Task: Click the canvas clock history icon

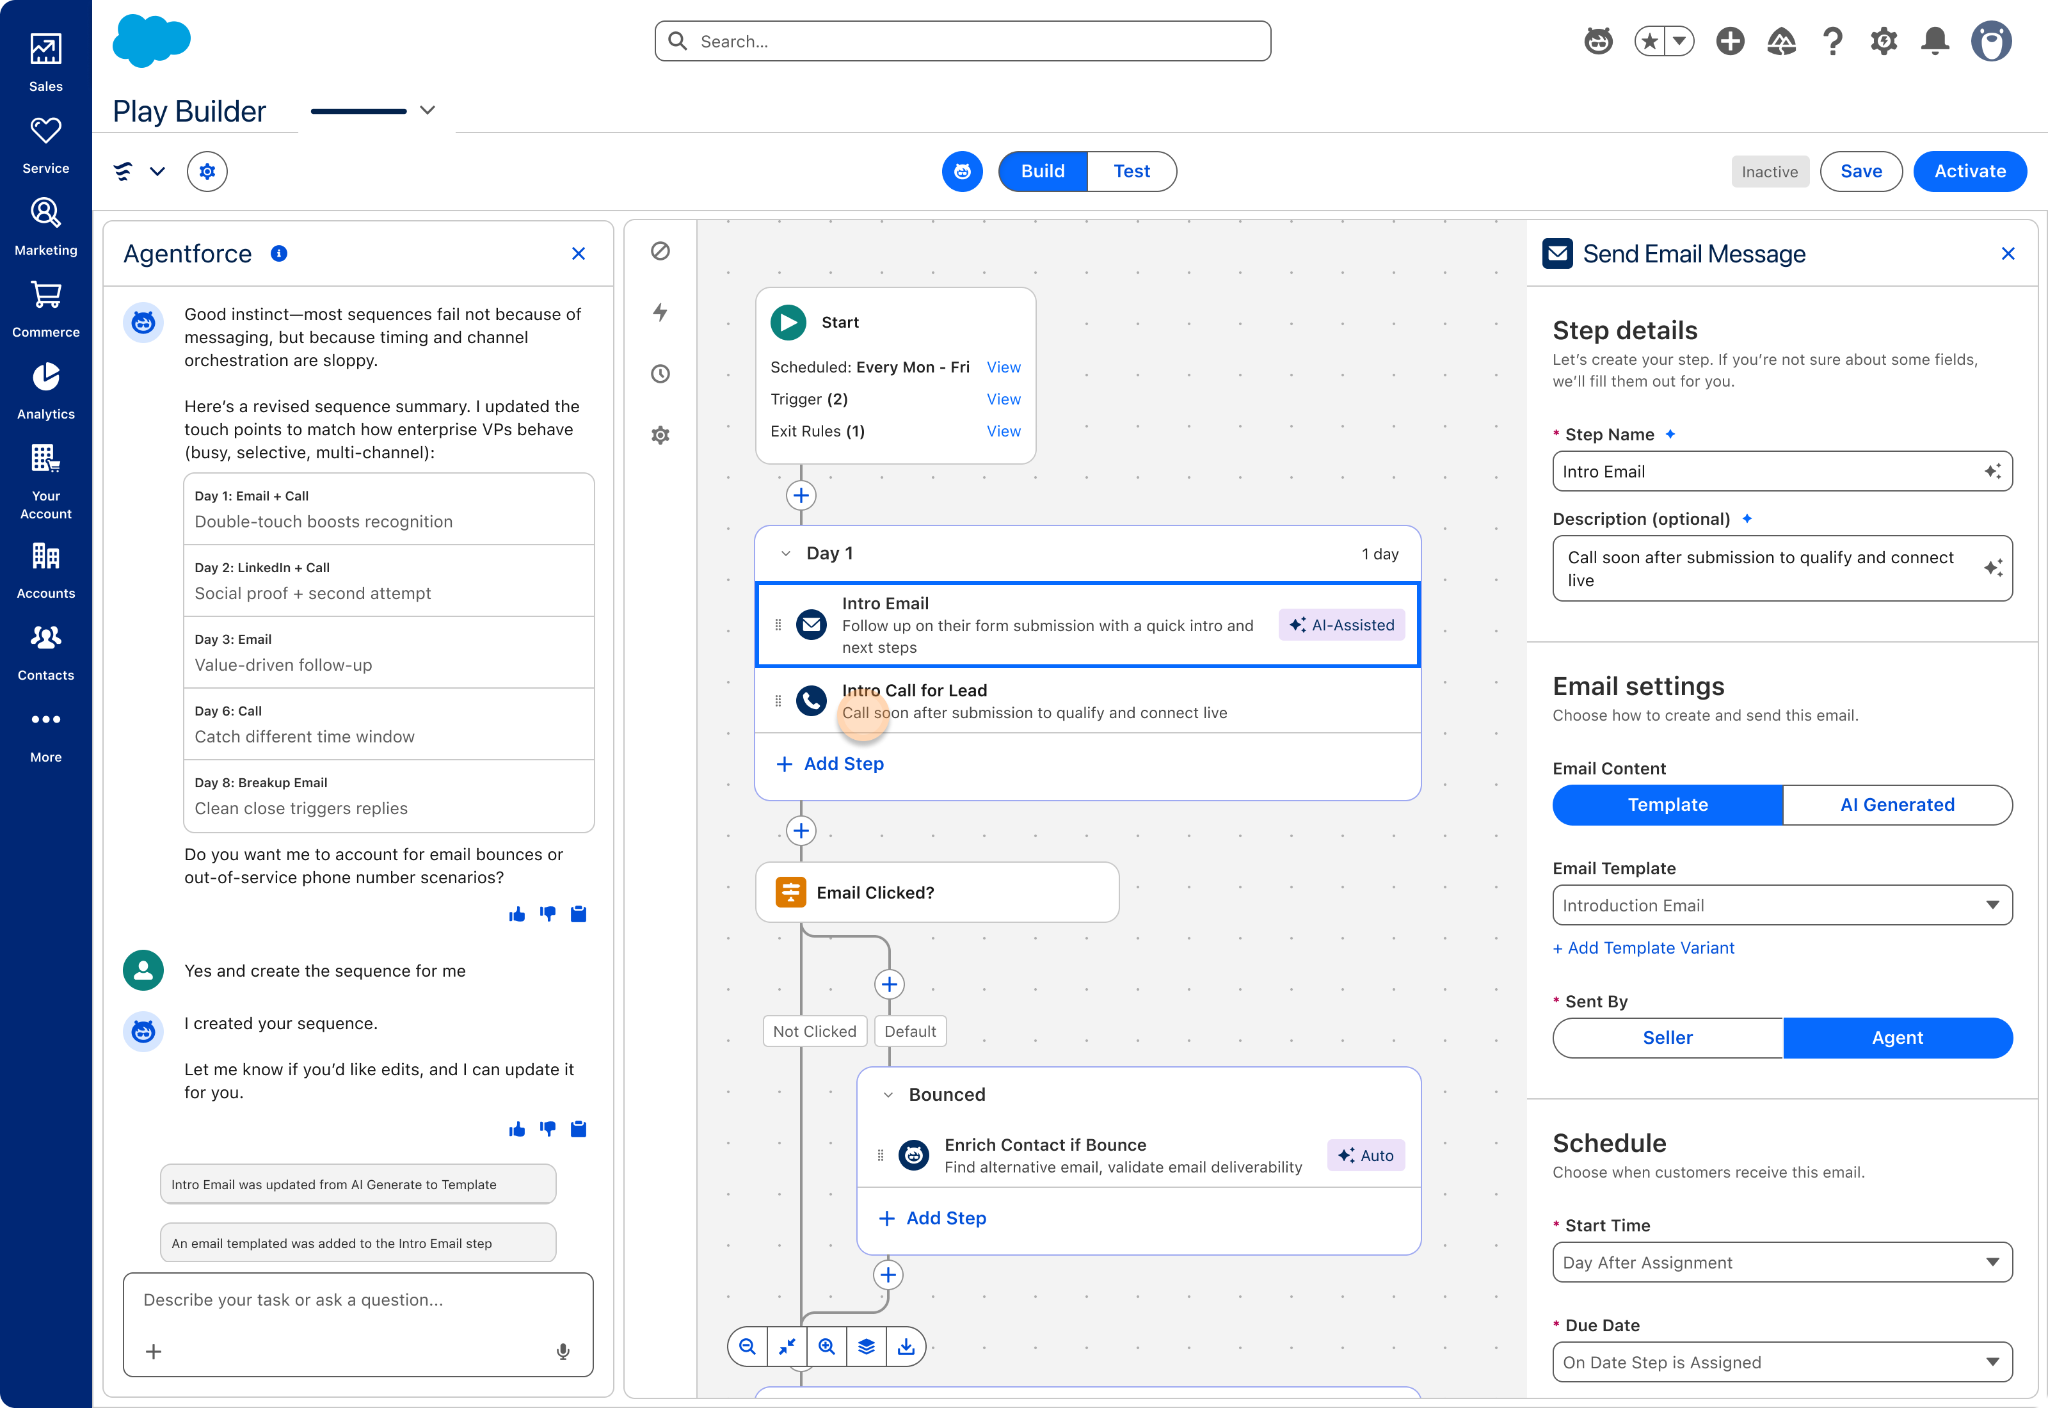Action: pos(660,374)
